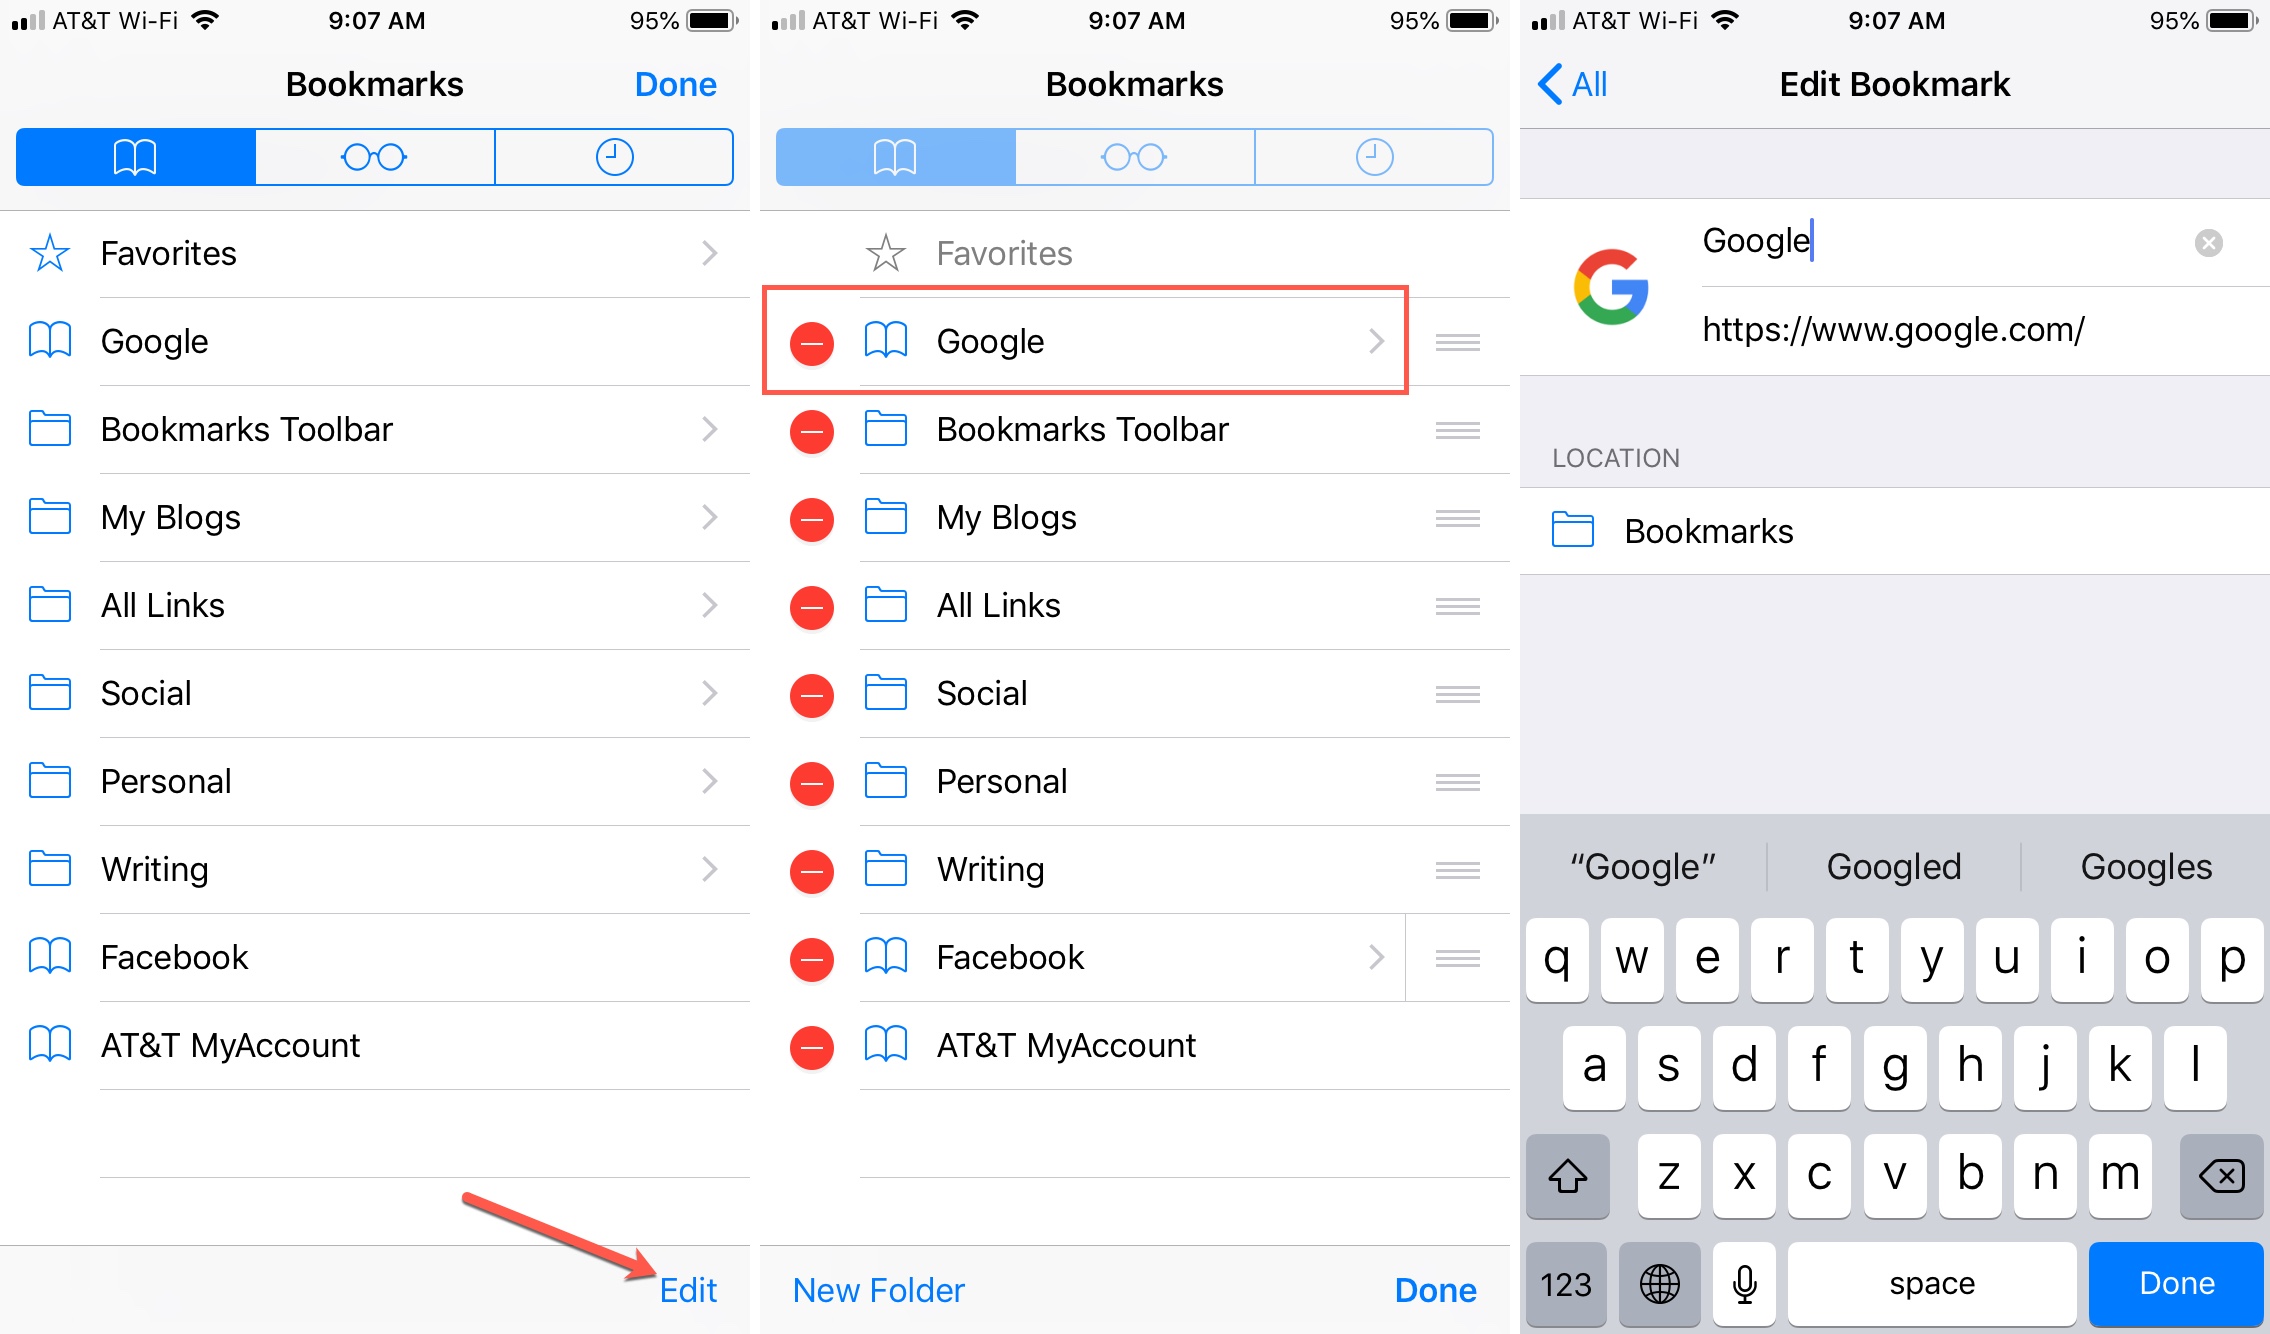Expand the My Blogs folder
Viewport: 2270px width, 1334px height.
pos(373,516)
